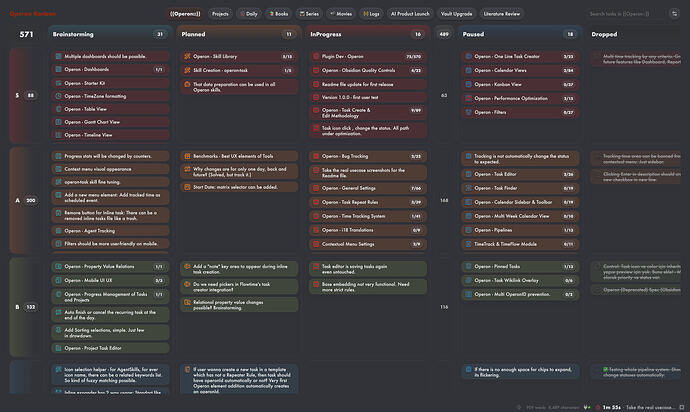Open the Daily tab

tap(249, 14)
